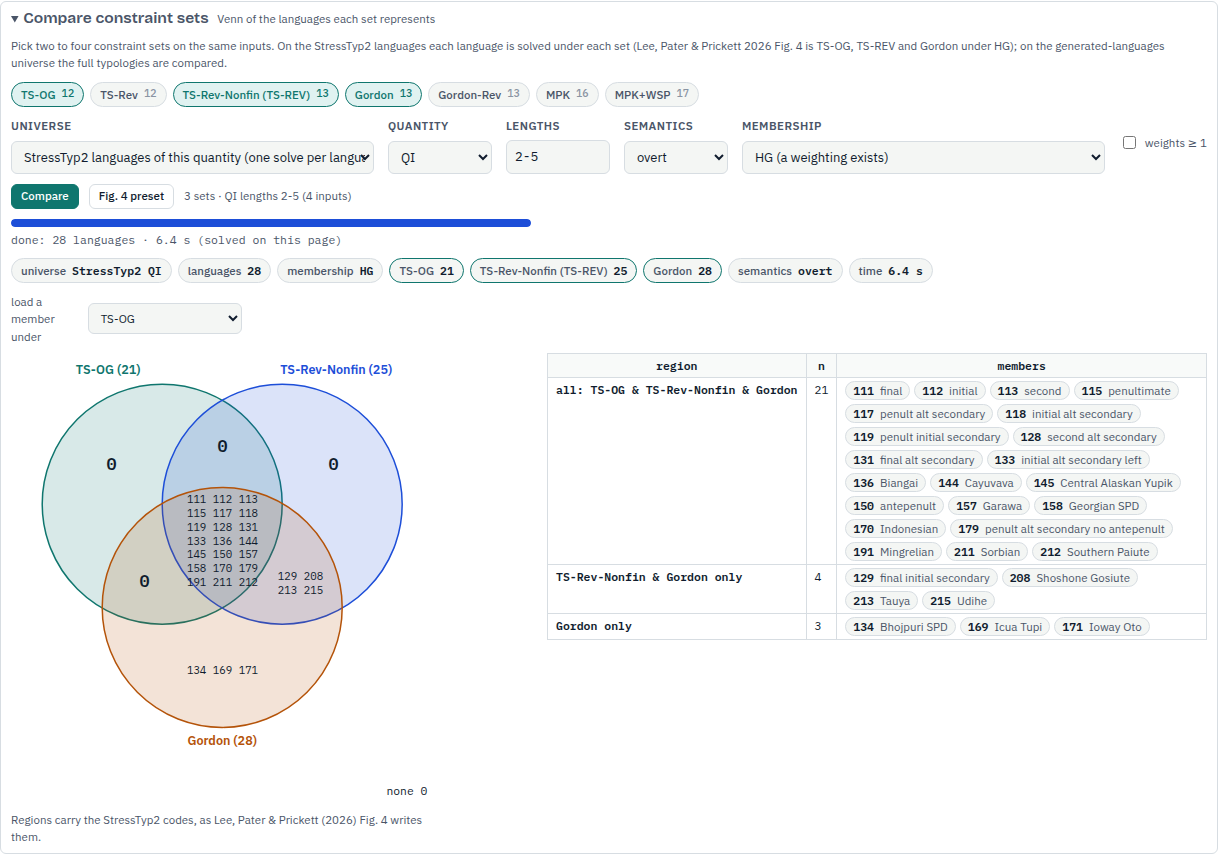Viewport: 1218px width, 855px height.
Task: Click the Gordon 28 result chip
Action: [682, 271]
